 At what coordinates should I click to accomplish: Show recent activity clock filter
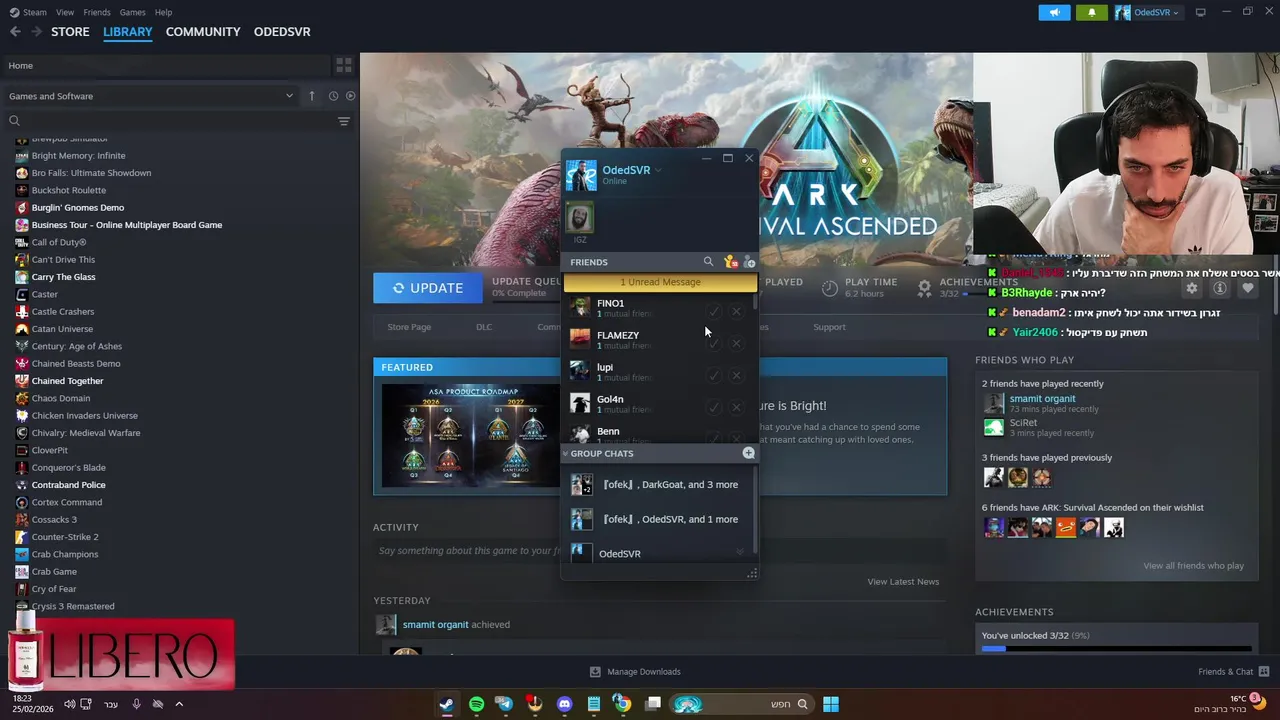tap(334, 96)
